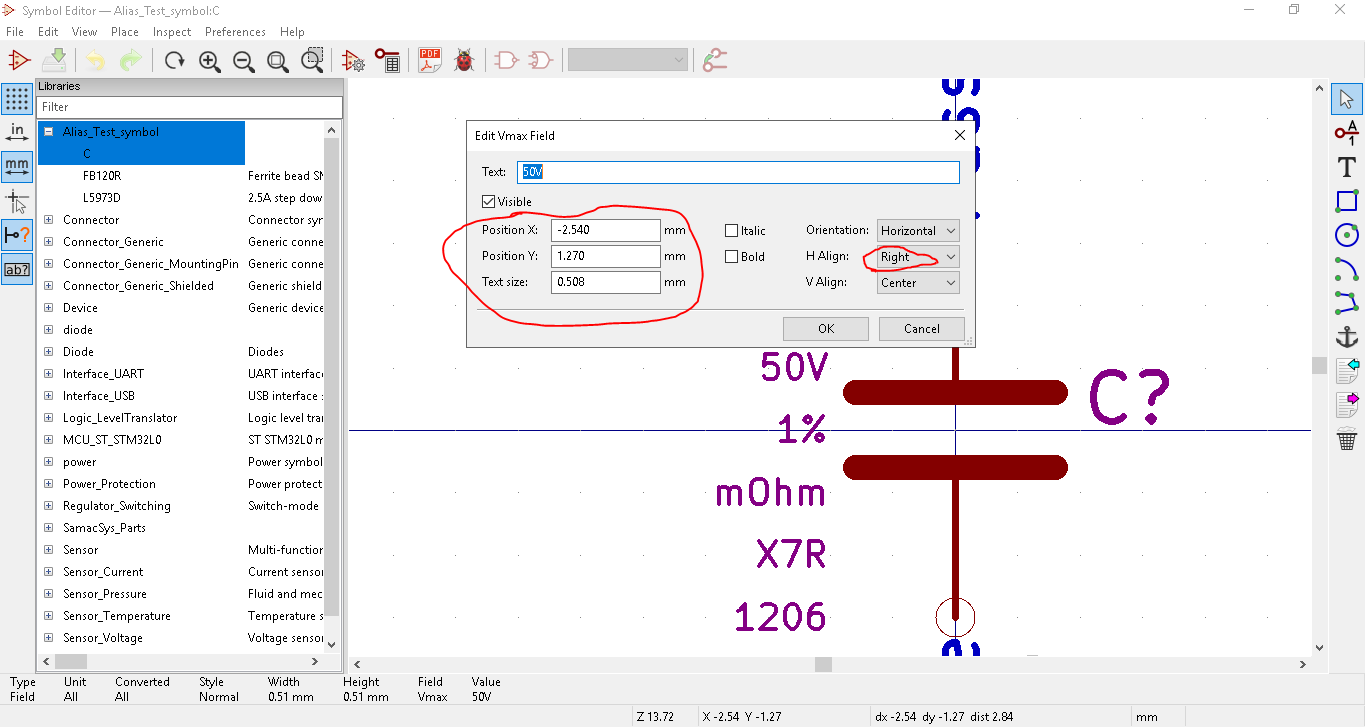
Task: Click Cancel in Edit Vmax Field dialog
Action: 921,329
